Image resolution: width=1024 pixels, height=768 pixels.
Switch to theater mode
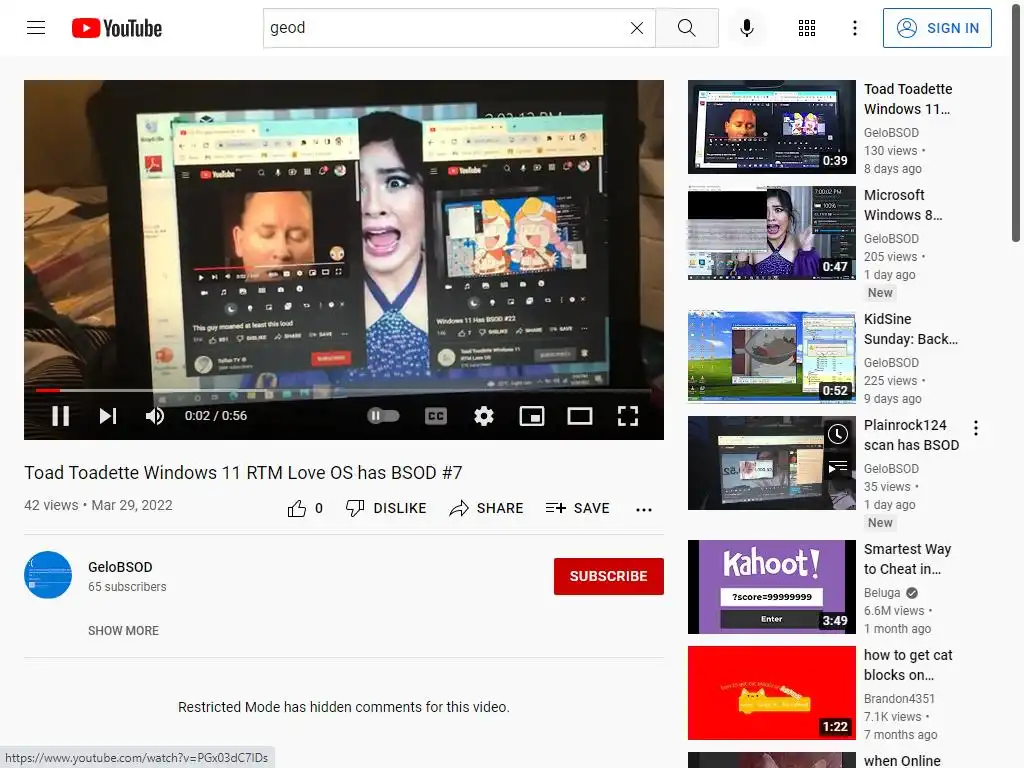(579, 416)
